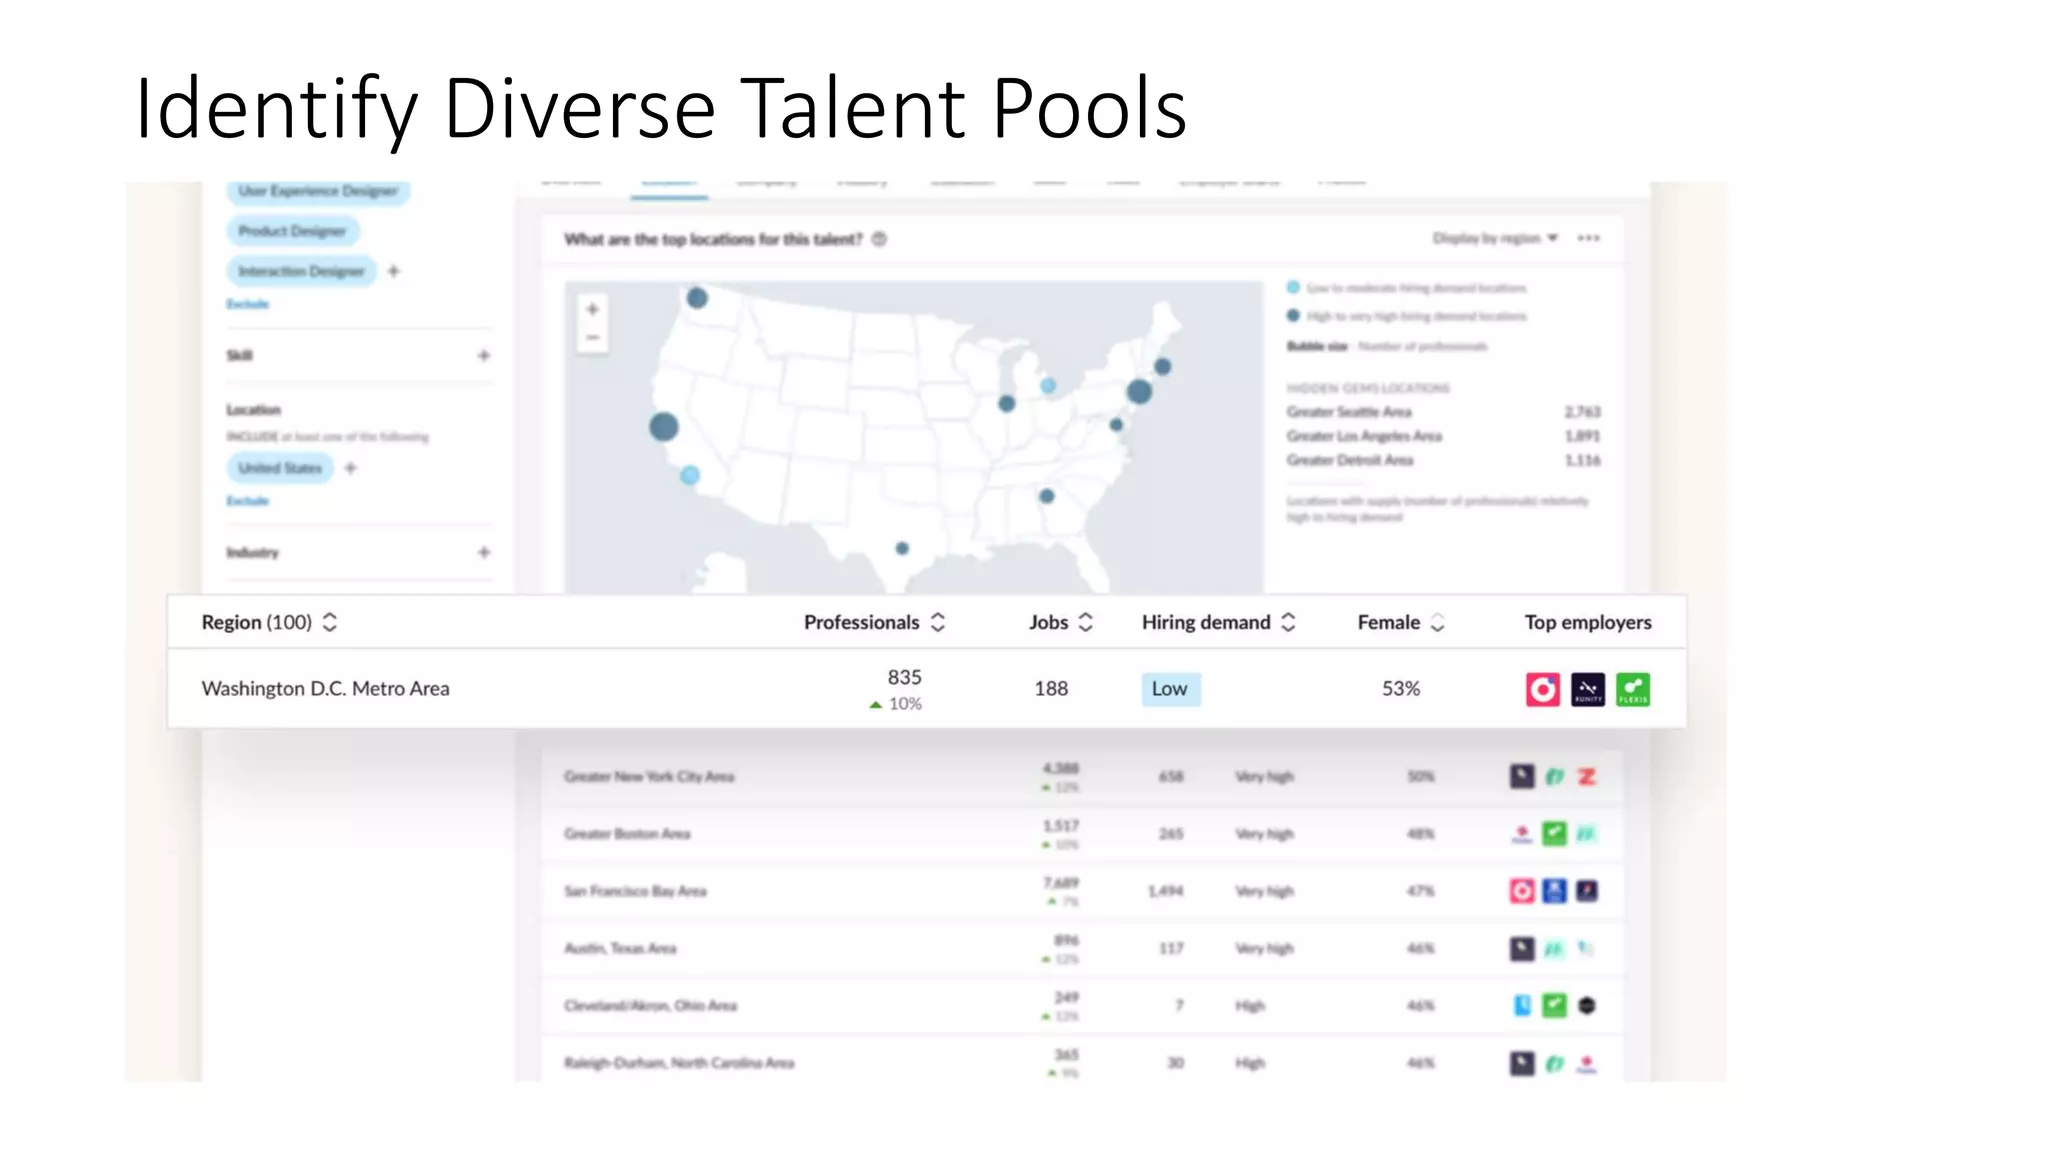Click Greater Detroit Area in hidden gems list

coord(1350,460)
